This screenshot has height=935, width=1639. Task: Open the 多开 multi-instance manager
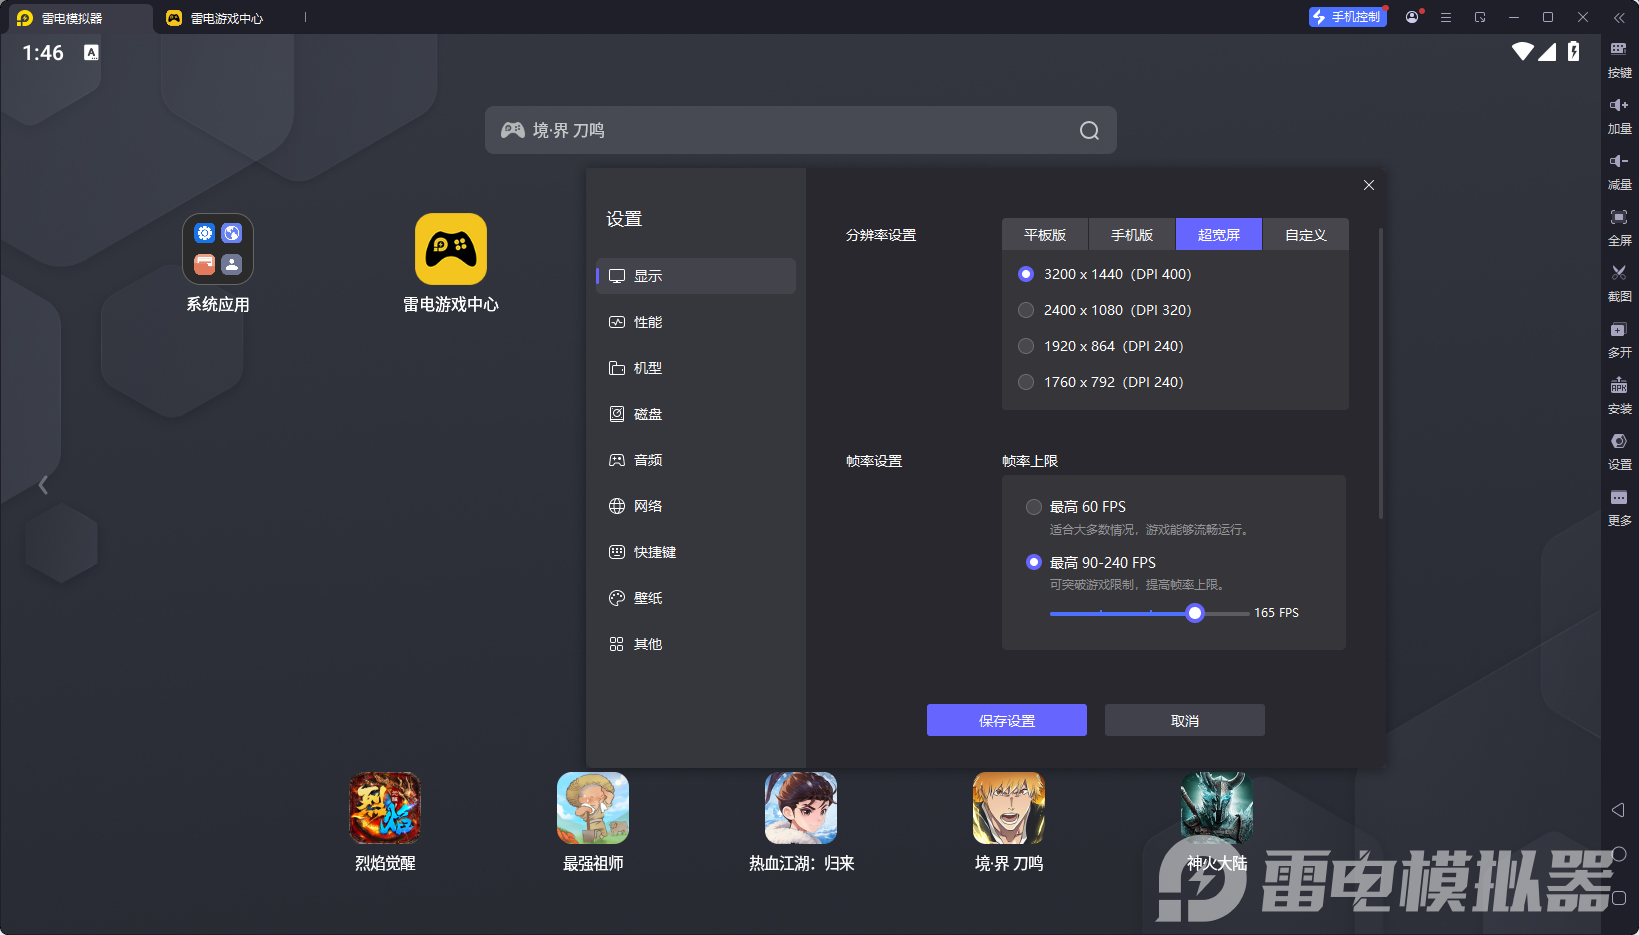[1619, 338]
